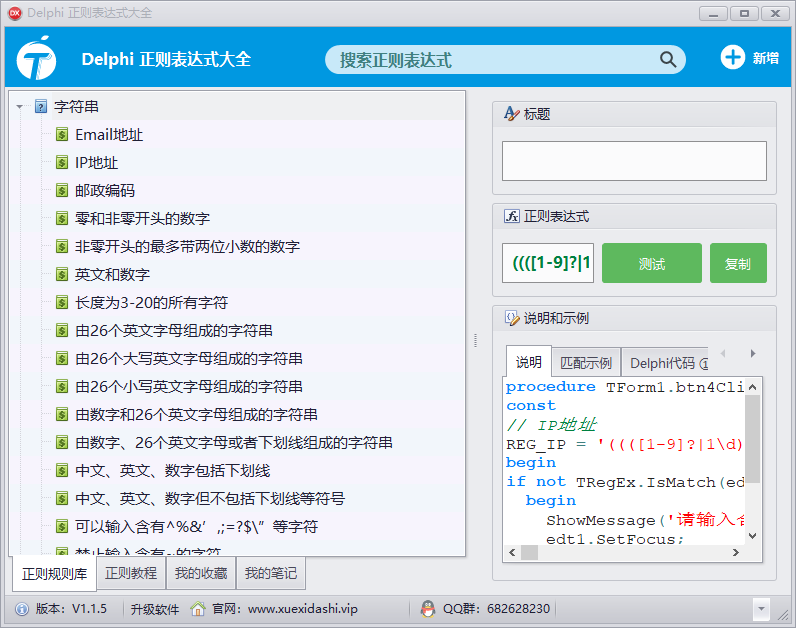
Task: Open the status bar dropdown arrow
Action: coord(761,608)
